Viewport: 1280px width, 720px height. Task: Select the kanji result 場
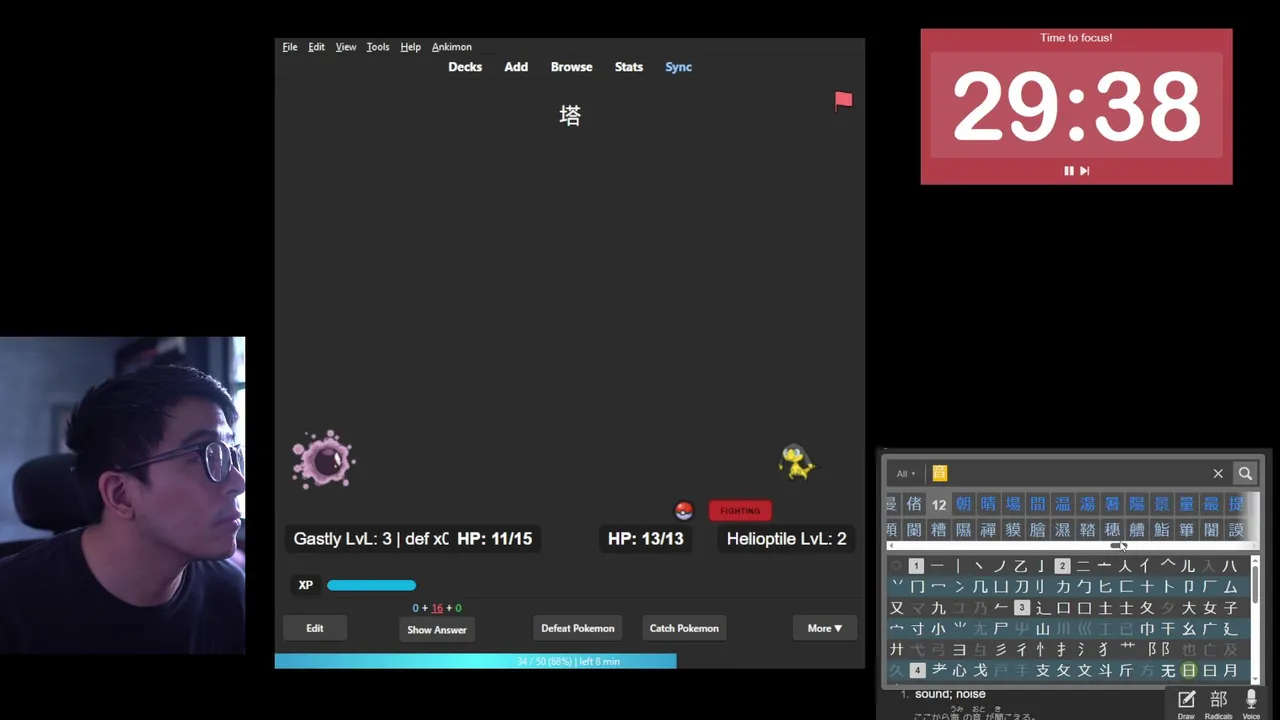tap(1013, 504)
